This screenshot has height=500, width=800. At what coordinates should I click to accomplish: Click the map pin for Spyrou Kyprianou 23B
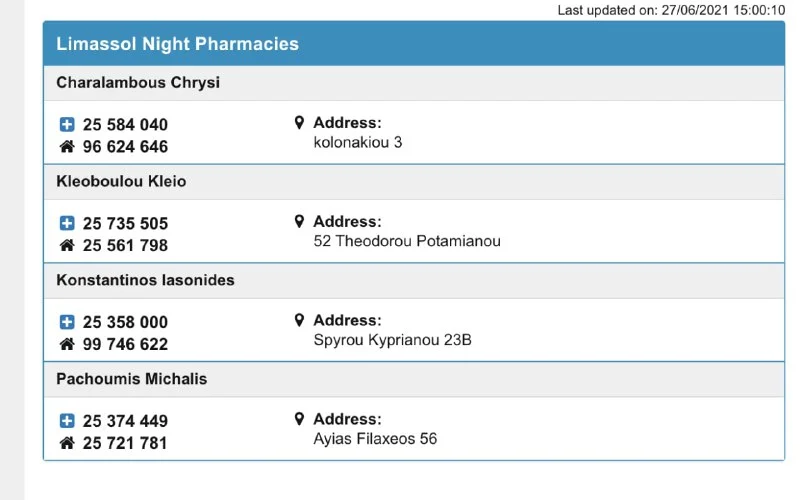[x=298, y=321]
